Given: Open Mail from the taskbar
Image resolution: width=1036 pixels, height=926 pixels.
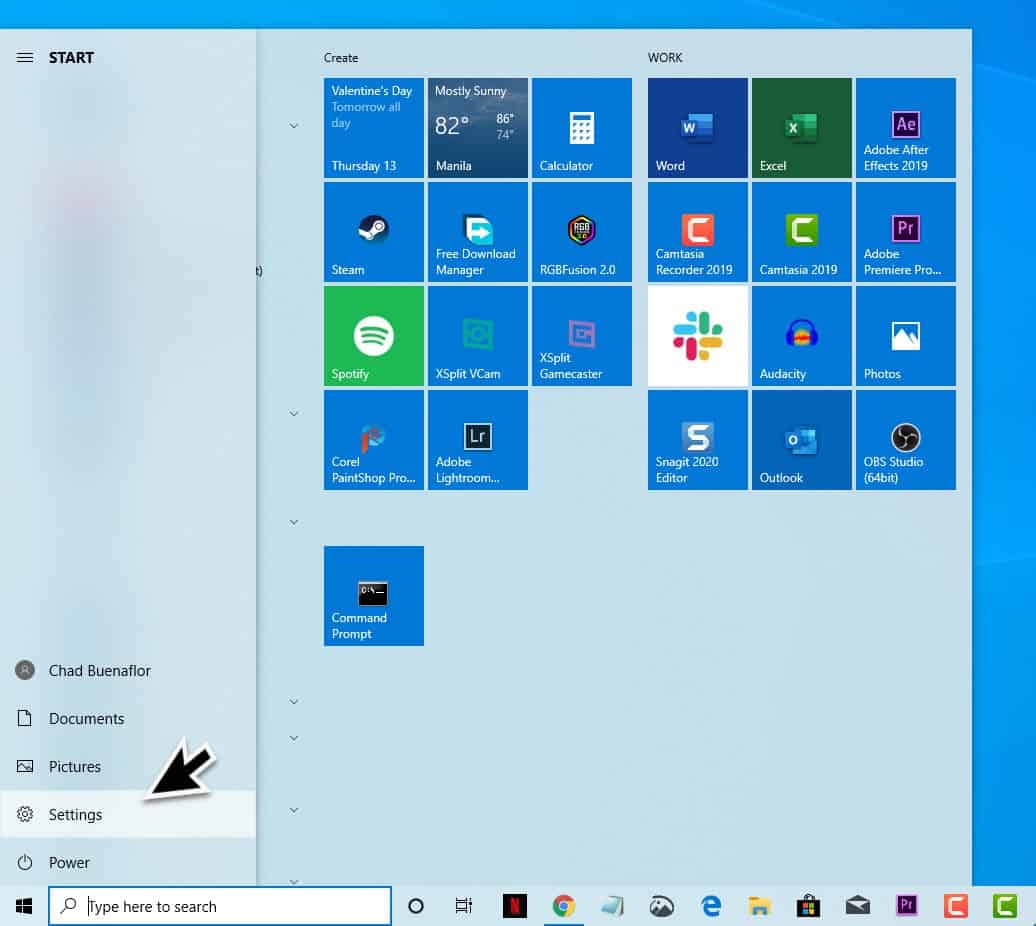Looking at the screenshot, I should (858, 906).
